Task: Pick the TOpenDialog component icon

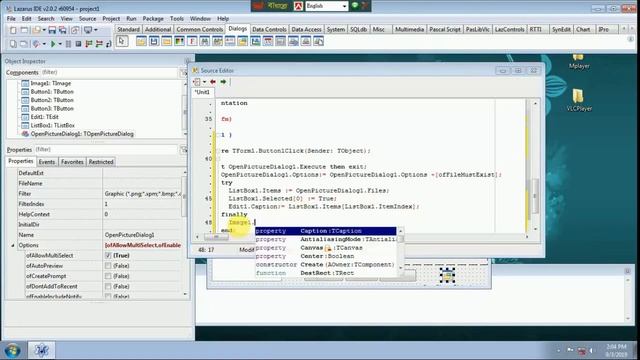Action: tap(141, 41)
